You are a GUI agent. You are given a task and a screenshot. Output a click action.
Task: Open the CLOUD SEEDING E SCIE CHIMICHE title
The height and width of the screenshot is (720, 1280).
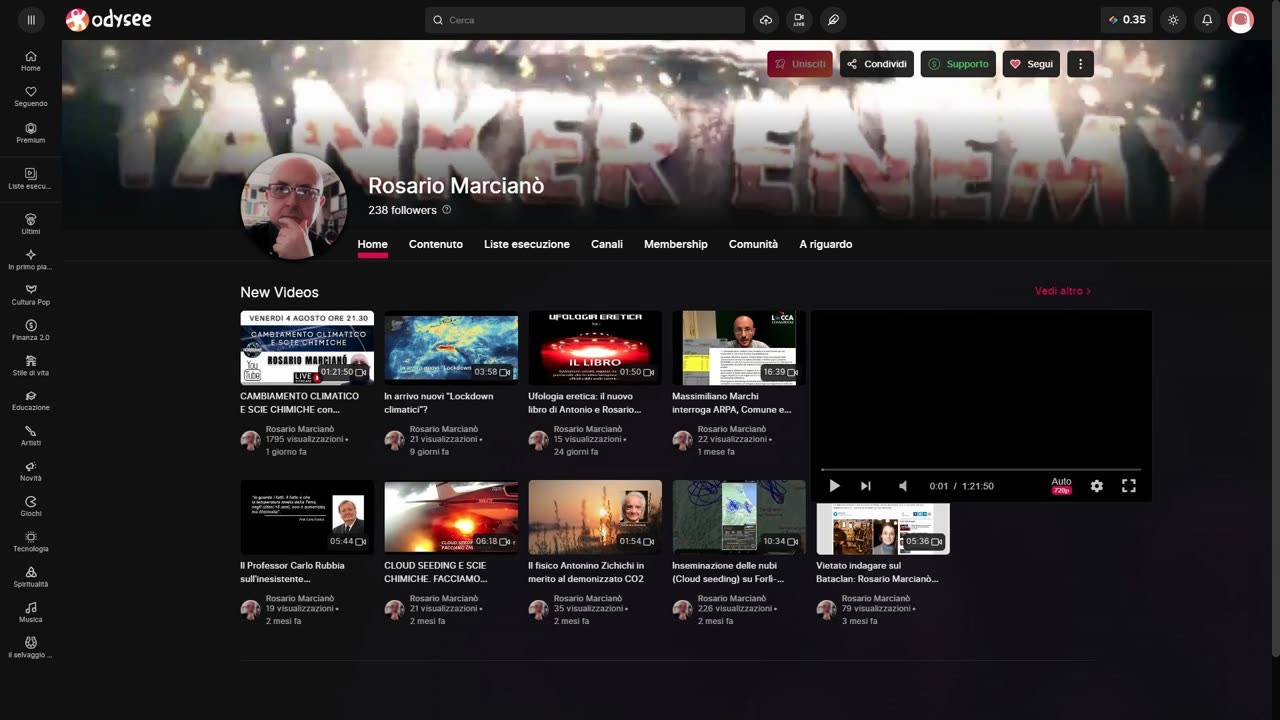point(436,572)
